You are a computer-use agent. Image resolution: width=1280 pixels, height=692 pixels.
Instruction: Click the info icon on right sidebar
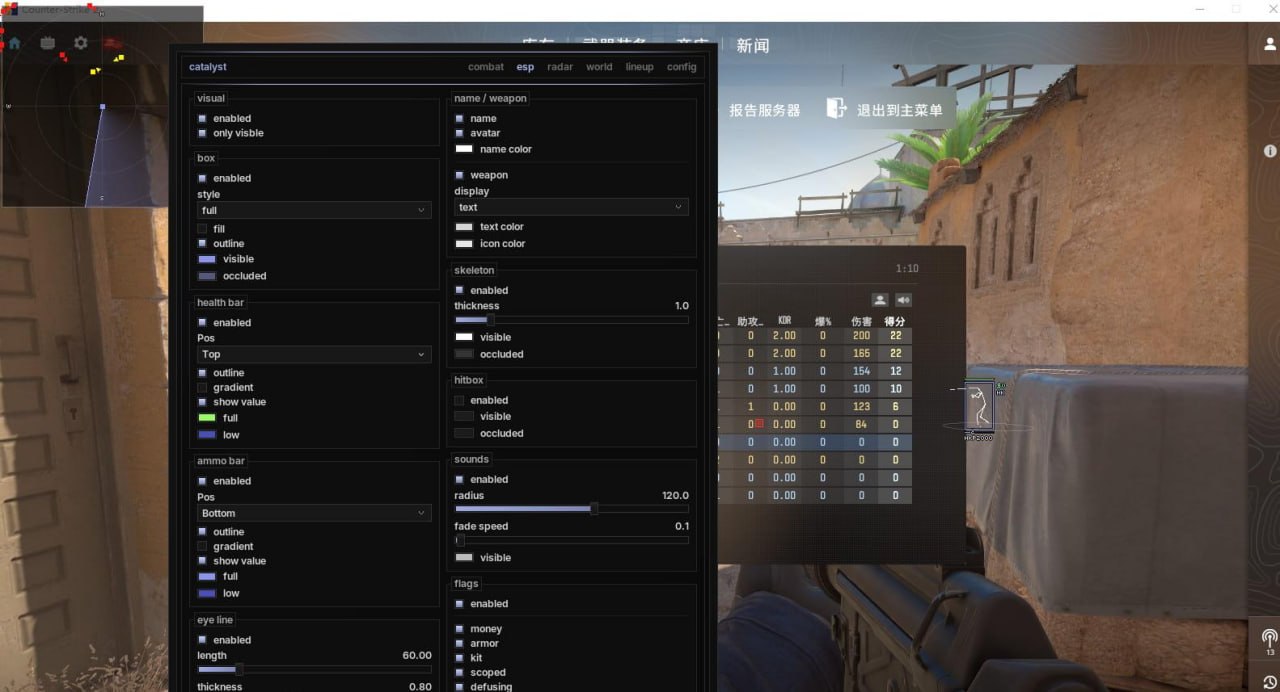(1270, 151)
